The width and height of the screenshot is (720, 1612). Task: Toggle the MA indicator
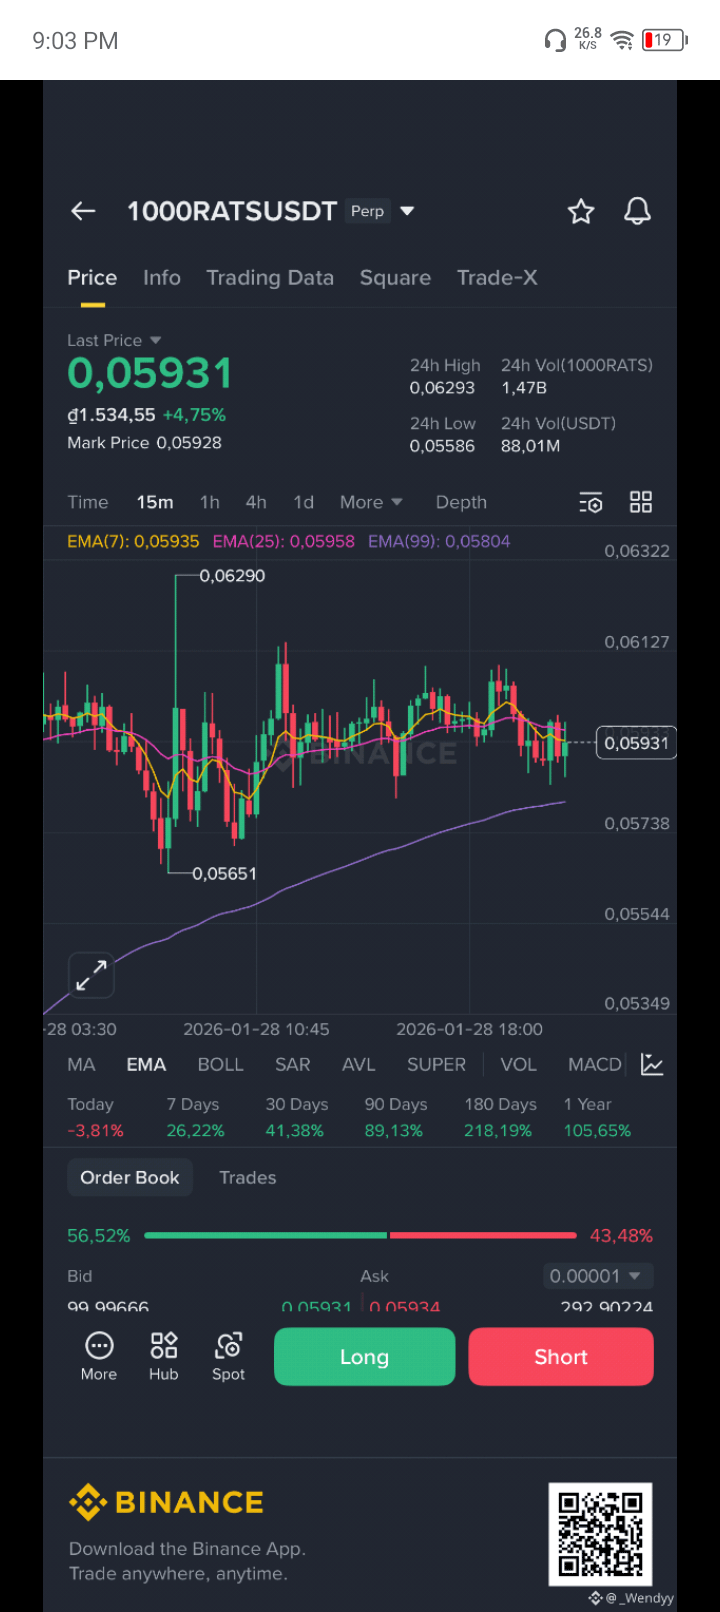point(81,1065)
